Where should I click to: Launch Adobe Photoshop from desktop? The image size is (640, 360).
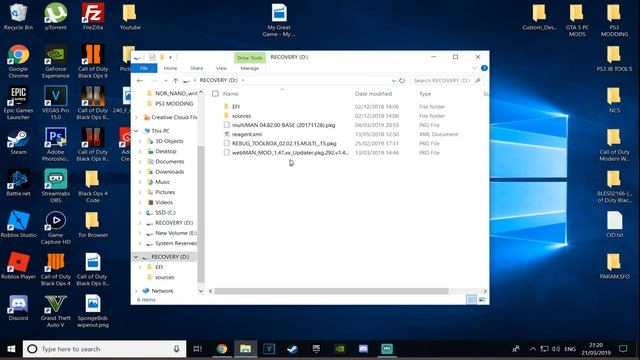pos(56,144)
